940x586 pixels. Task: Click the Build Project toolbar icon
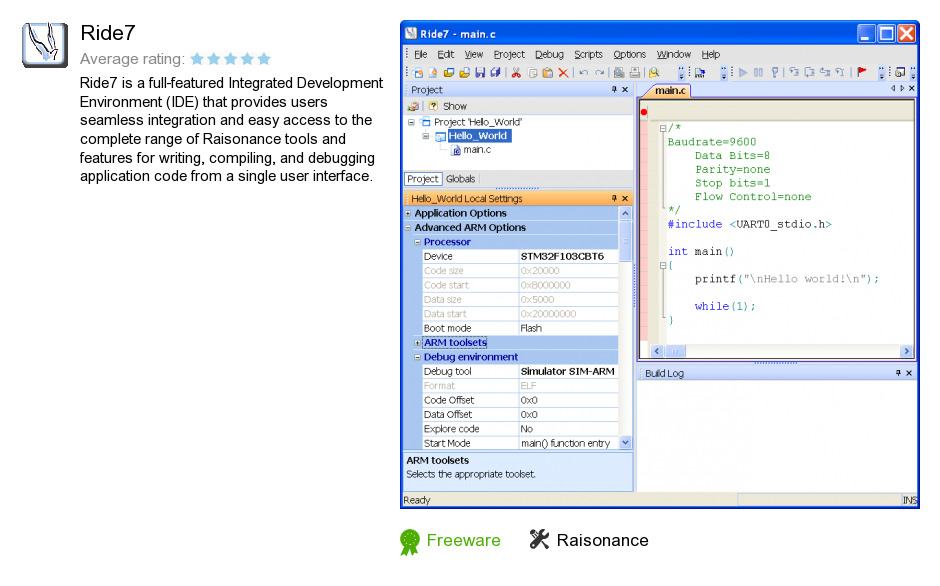(700, 73)
